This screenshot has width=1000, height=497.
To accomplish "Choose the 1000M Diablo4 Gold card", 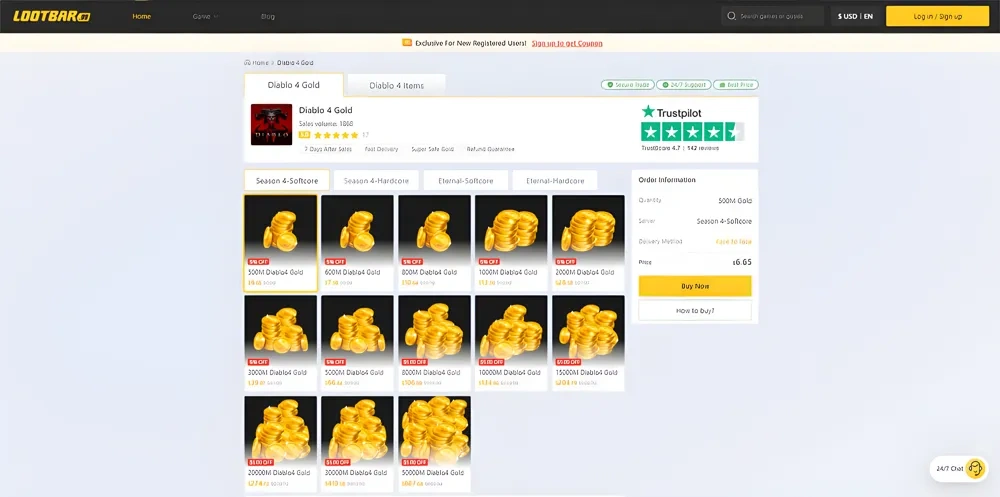I will coord(511,243).
